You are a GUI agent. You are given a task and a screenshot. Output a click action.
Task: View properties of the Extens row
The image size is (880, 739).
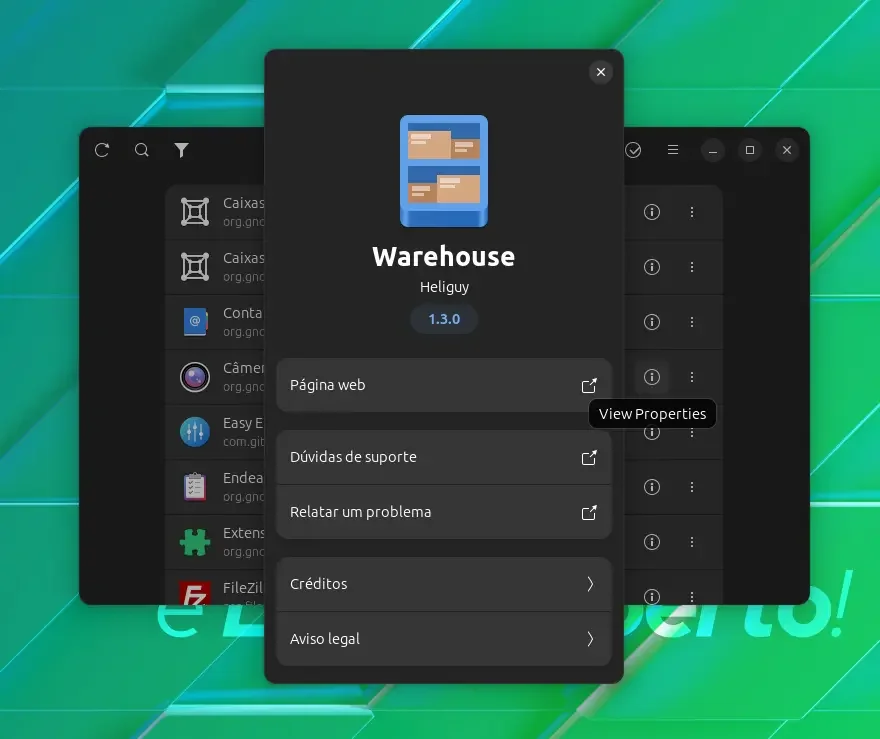pyautogui.click(x=652, y=542)
